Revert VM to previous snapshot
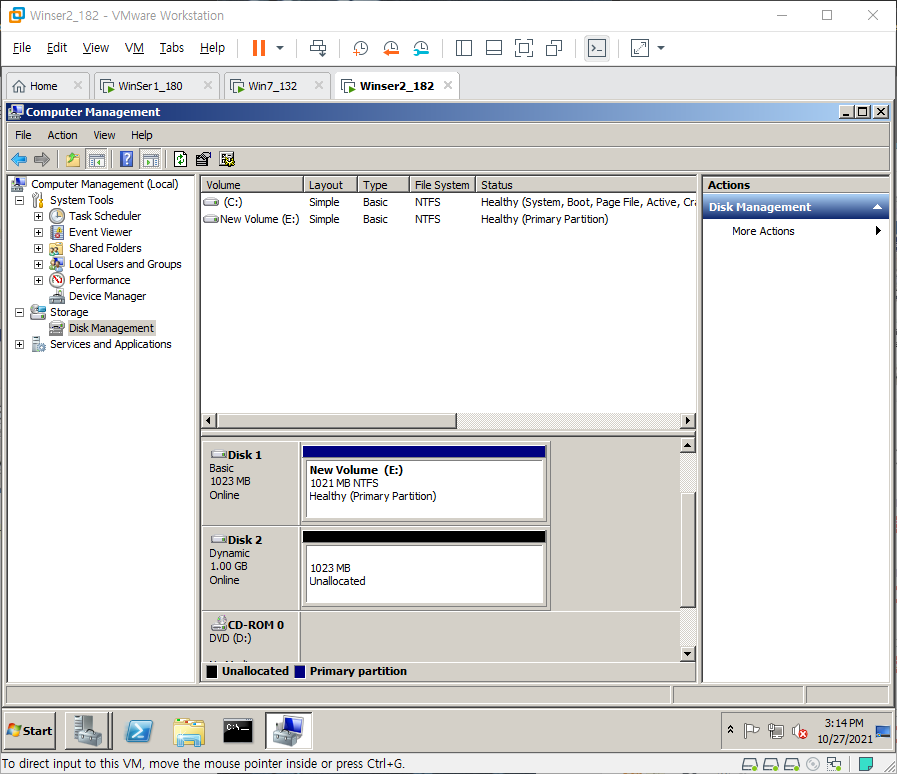Screen dimensions: 897x774 391,48
